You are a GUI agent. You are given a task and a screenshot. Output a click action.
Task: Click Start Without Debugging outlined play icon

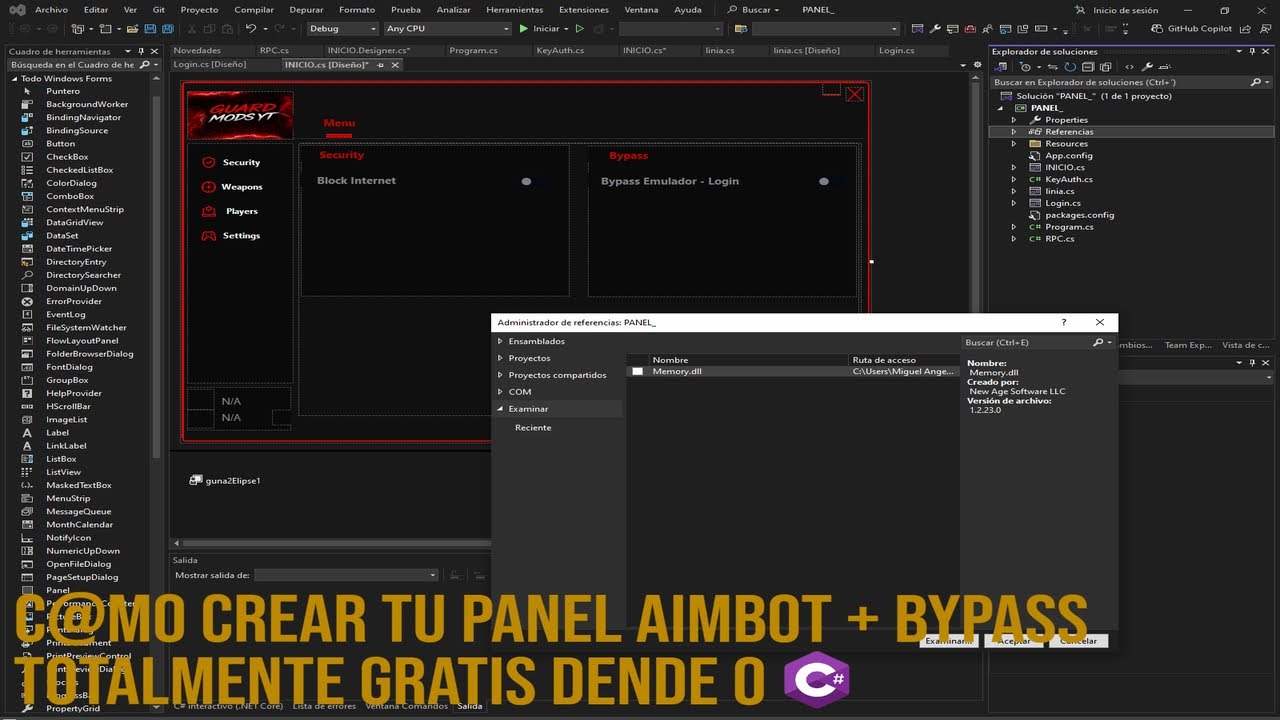point(579,29)
